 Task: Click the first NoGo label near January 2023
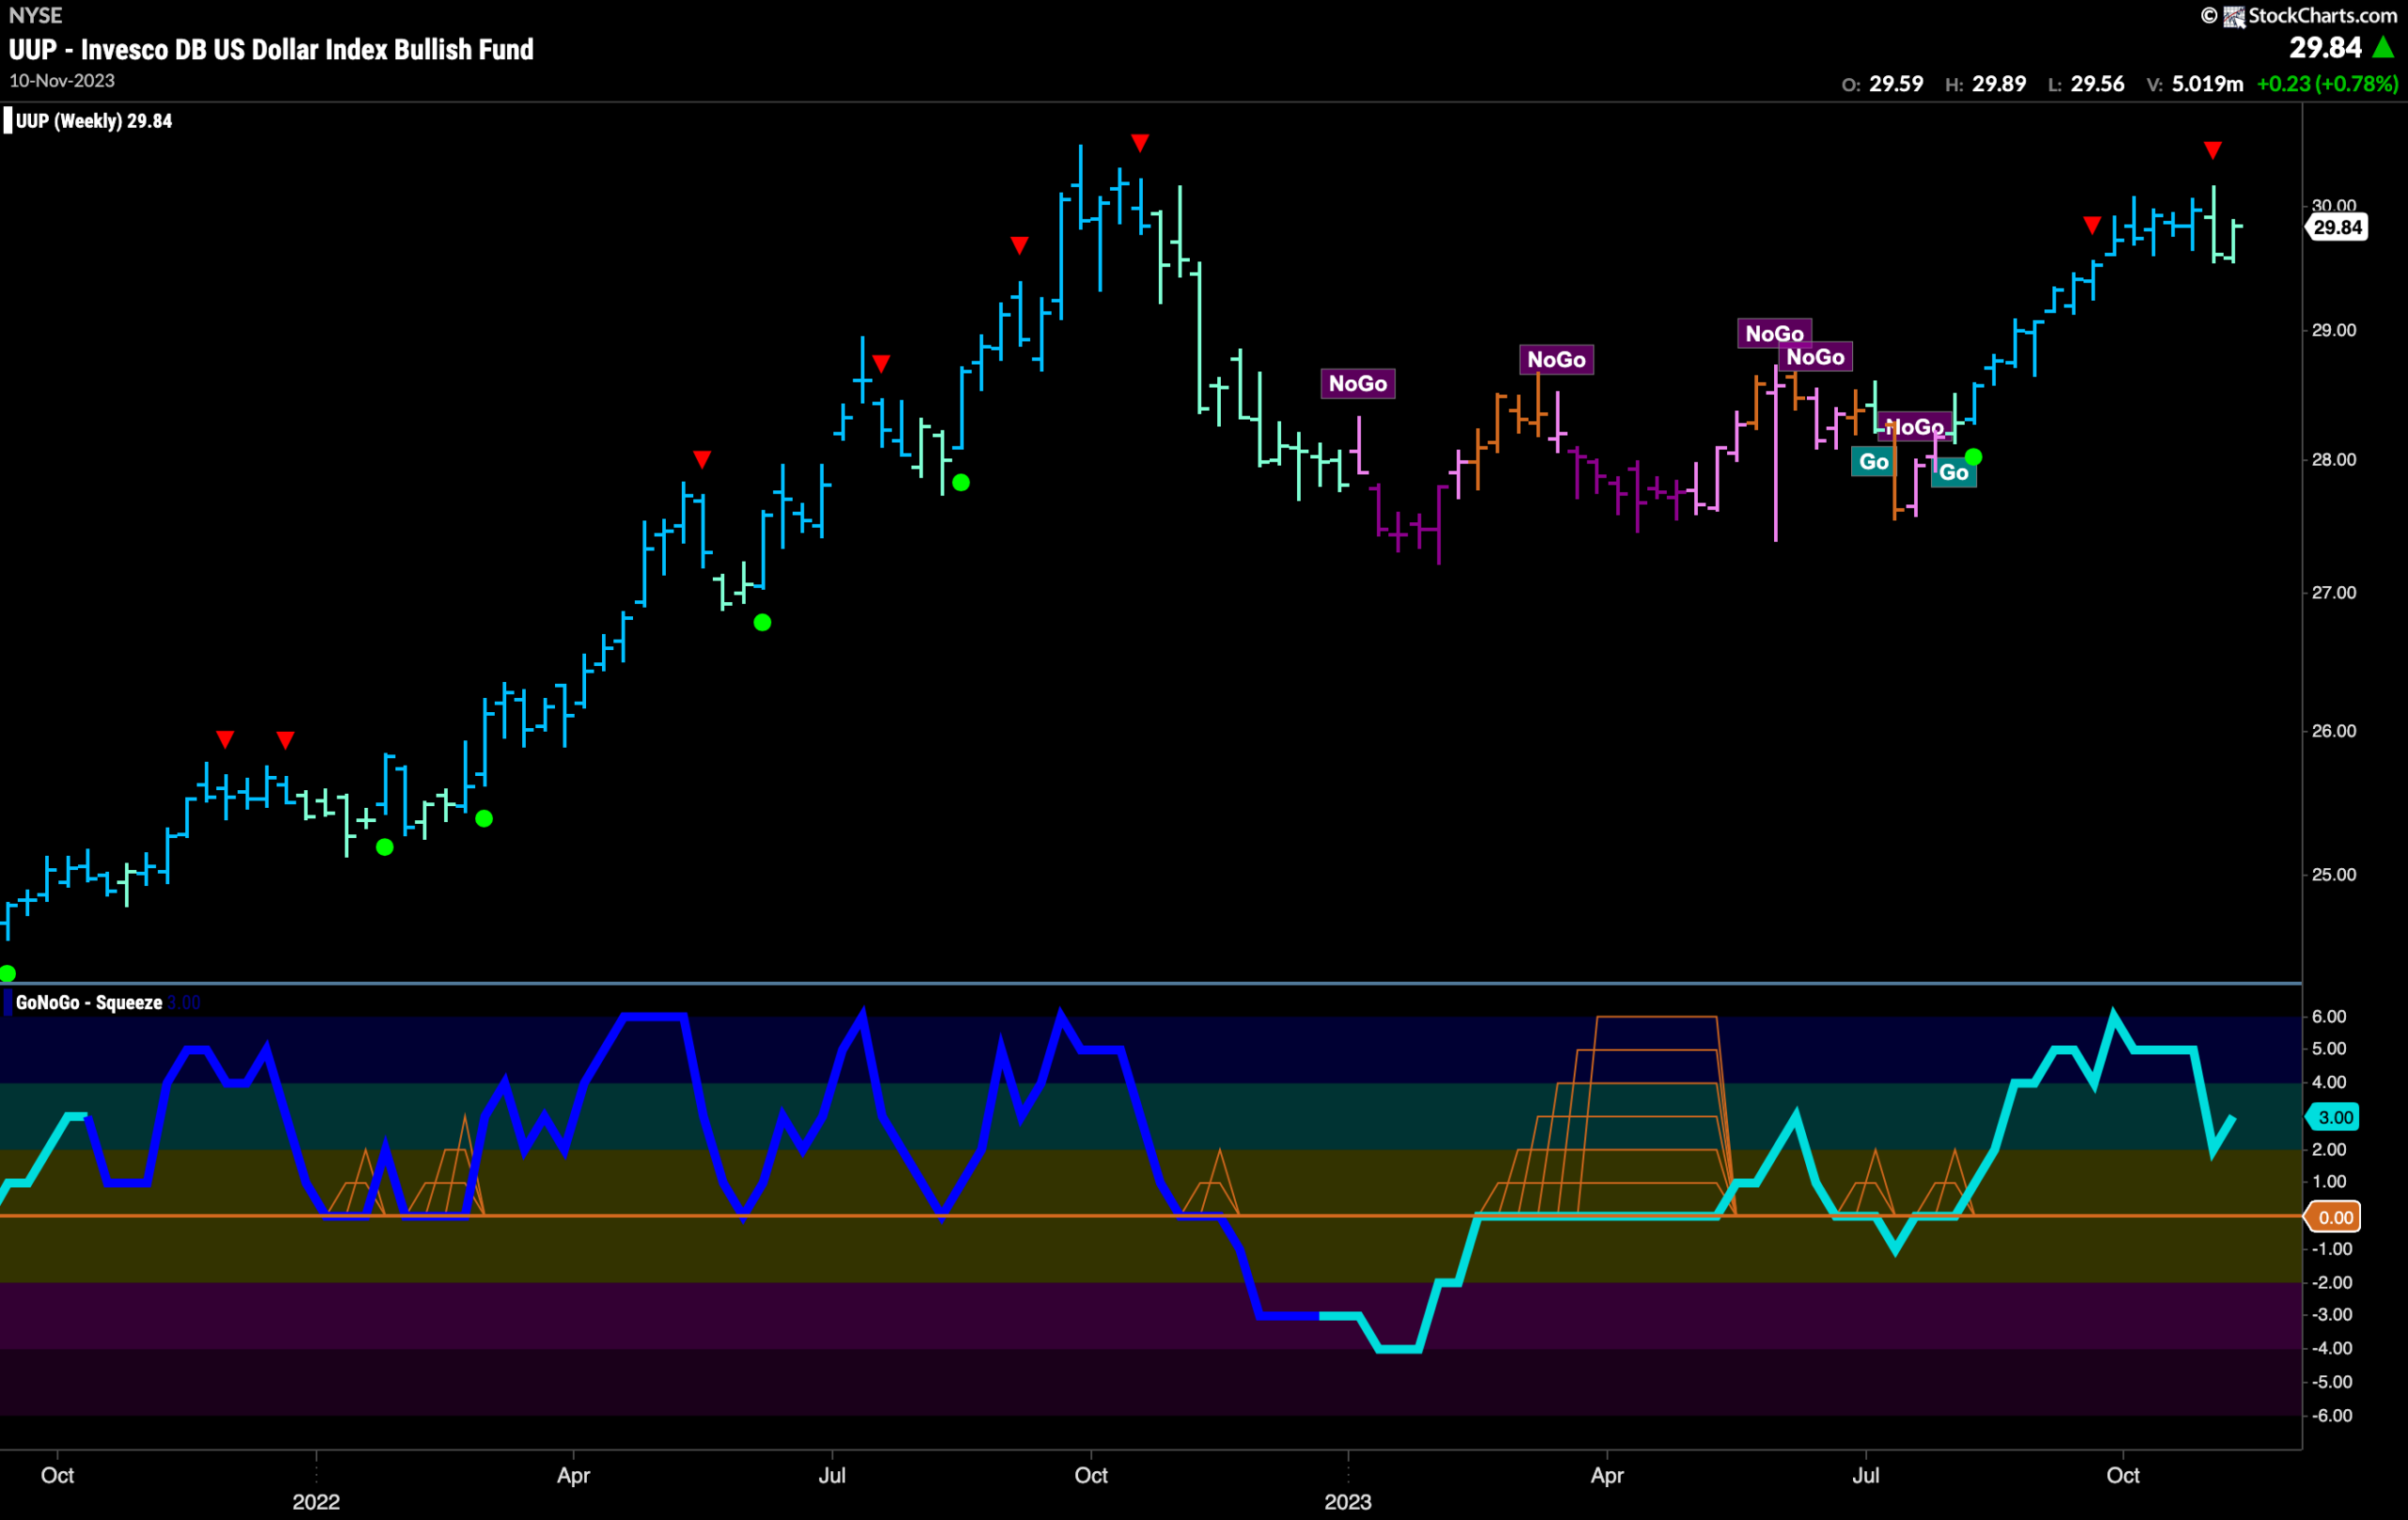pos(1358,384)
